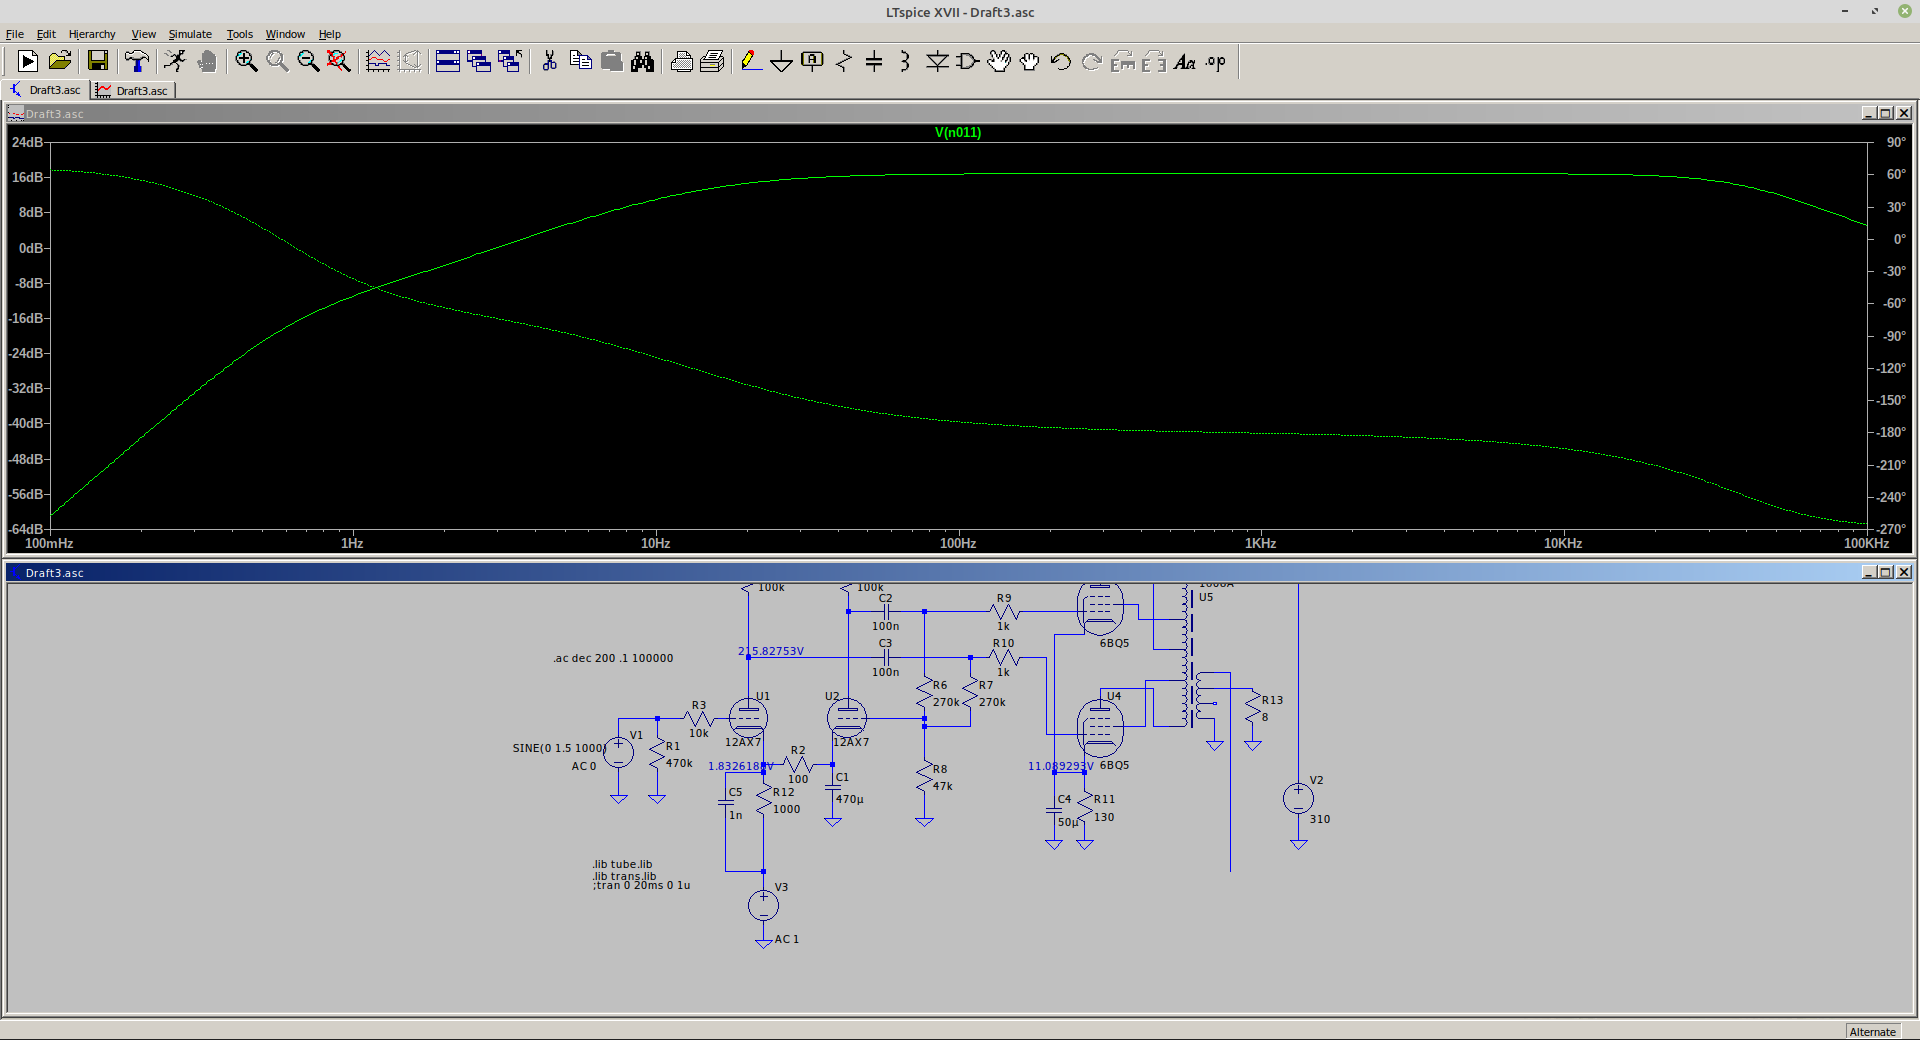Click the 12AX7 tube U1 symbol
Viewport: 1920px width, 1040px height.
pyautogui.click(x=748, y=717)
